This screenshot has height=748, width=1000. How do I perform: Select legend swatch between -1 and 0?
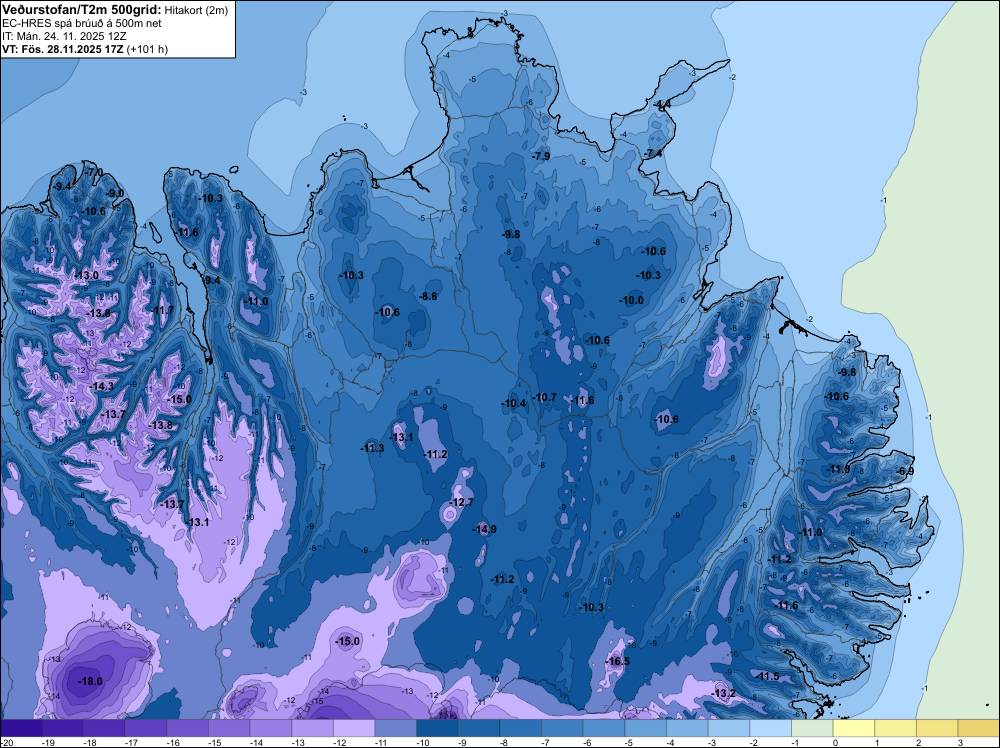tap(812, 728)
